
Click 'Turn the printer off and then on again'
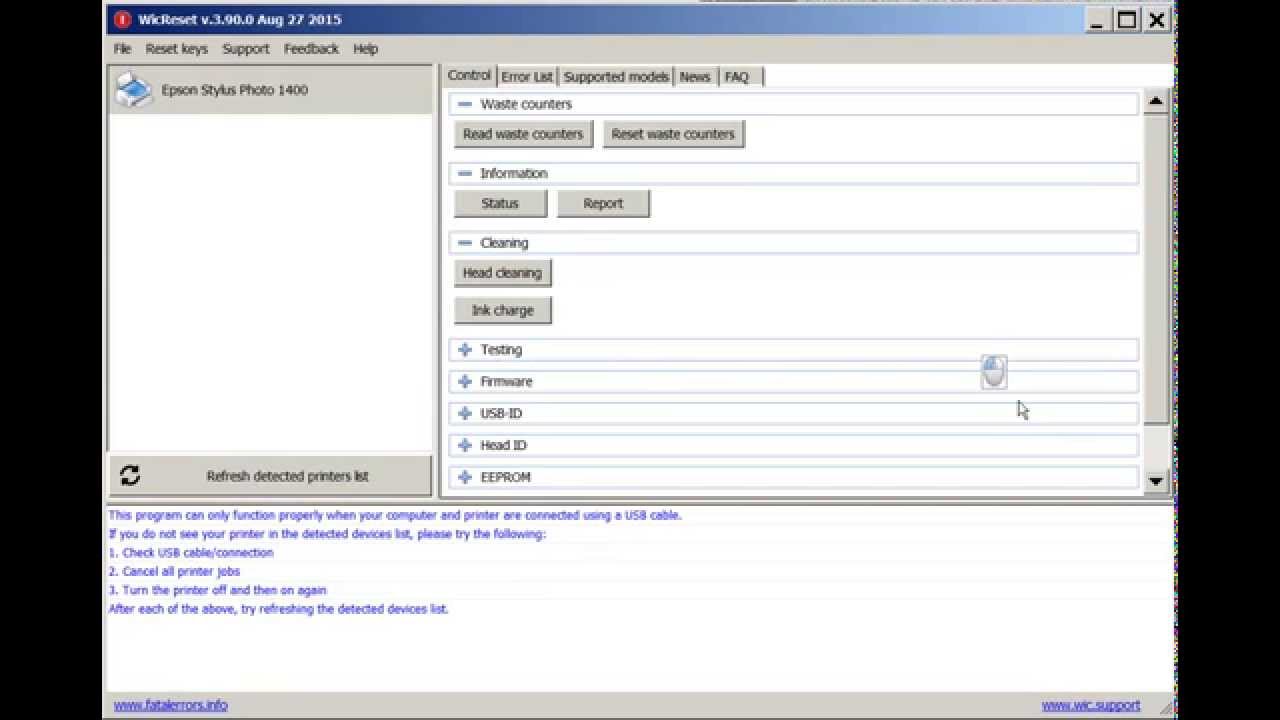point(225,591)
